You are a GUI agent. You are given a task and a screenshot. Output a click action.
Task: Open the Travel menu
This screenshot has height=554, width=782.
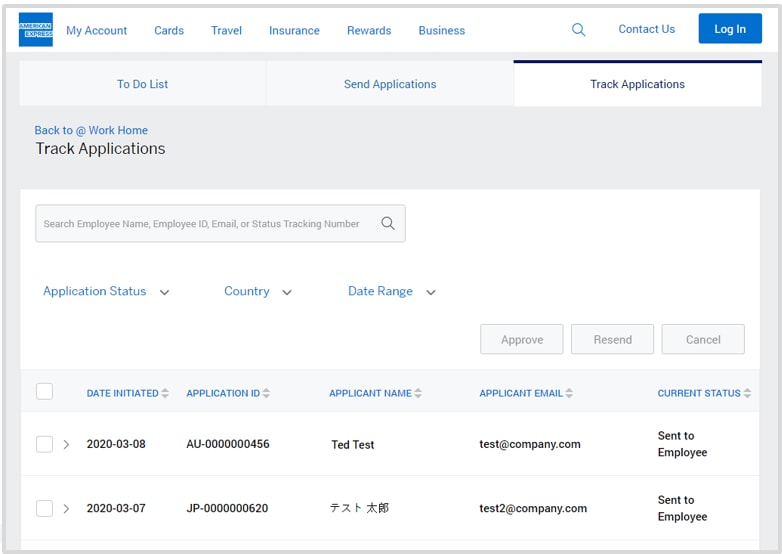226,30
